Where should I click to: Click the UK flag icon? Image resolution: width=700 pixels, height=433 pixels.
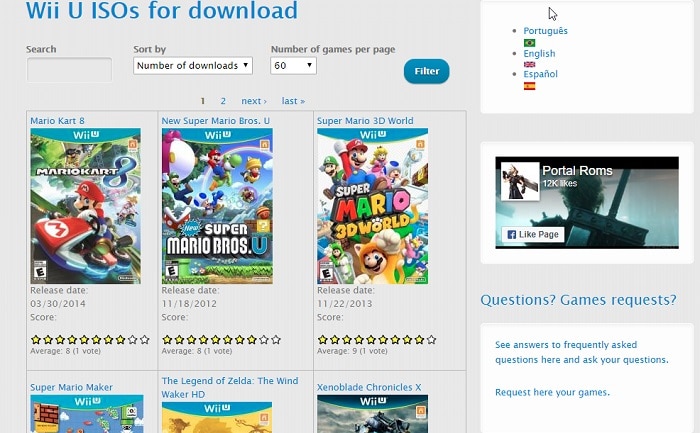pos(529,64)
